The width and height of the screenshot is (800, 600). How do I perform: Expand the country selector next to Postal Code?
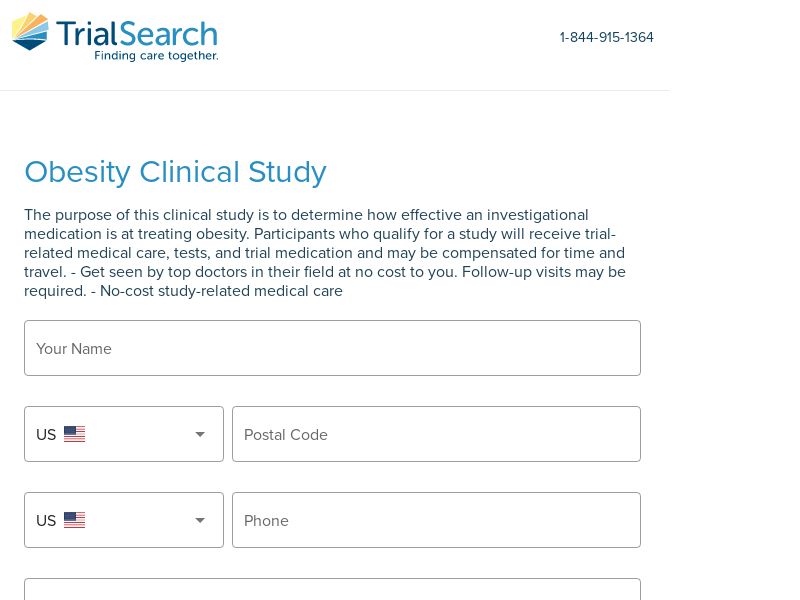pos(124,434)
